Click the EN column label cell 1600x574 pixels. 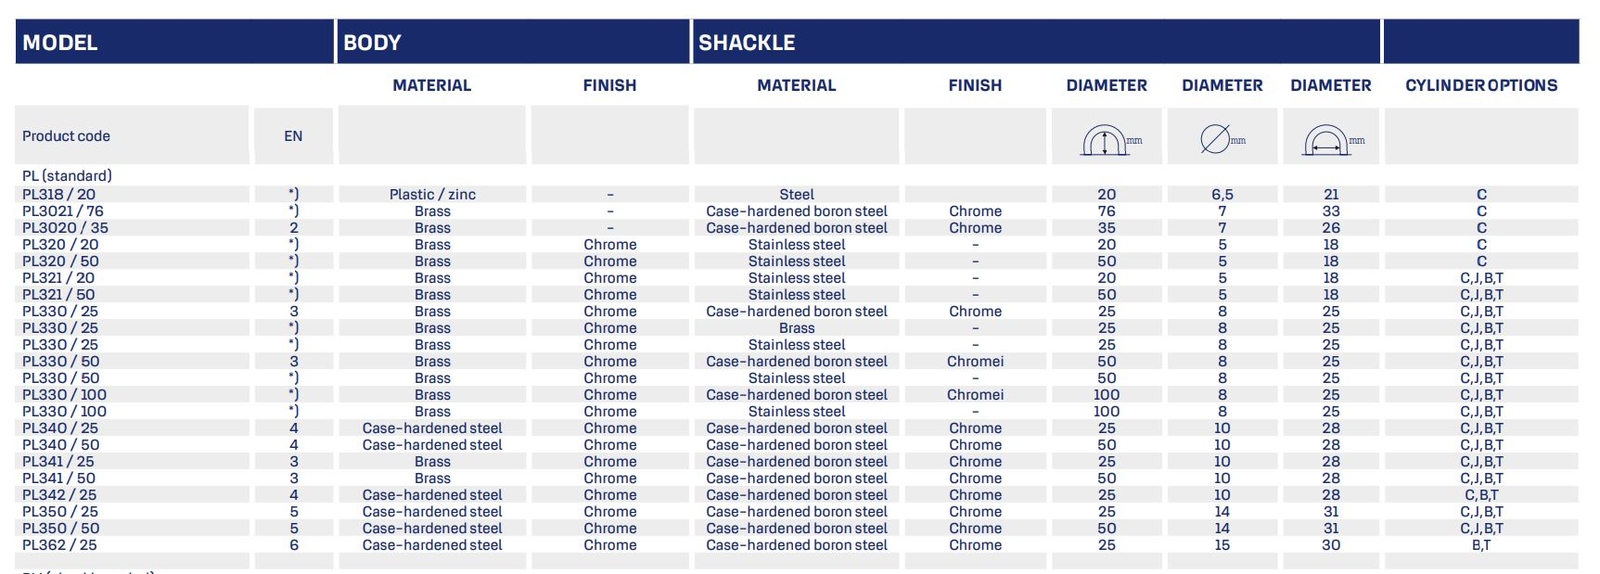tap(293, 136)
